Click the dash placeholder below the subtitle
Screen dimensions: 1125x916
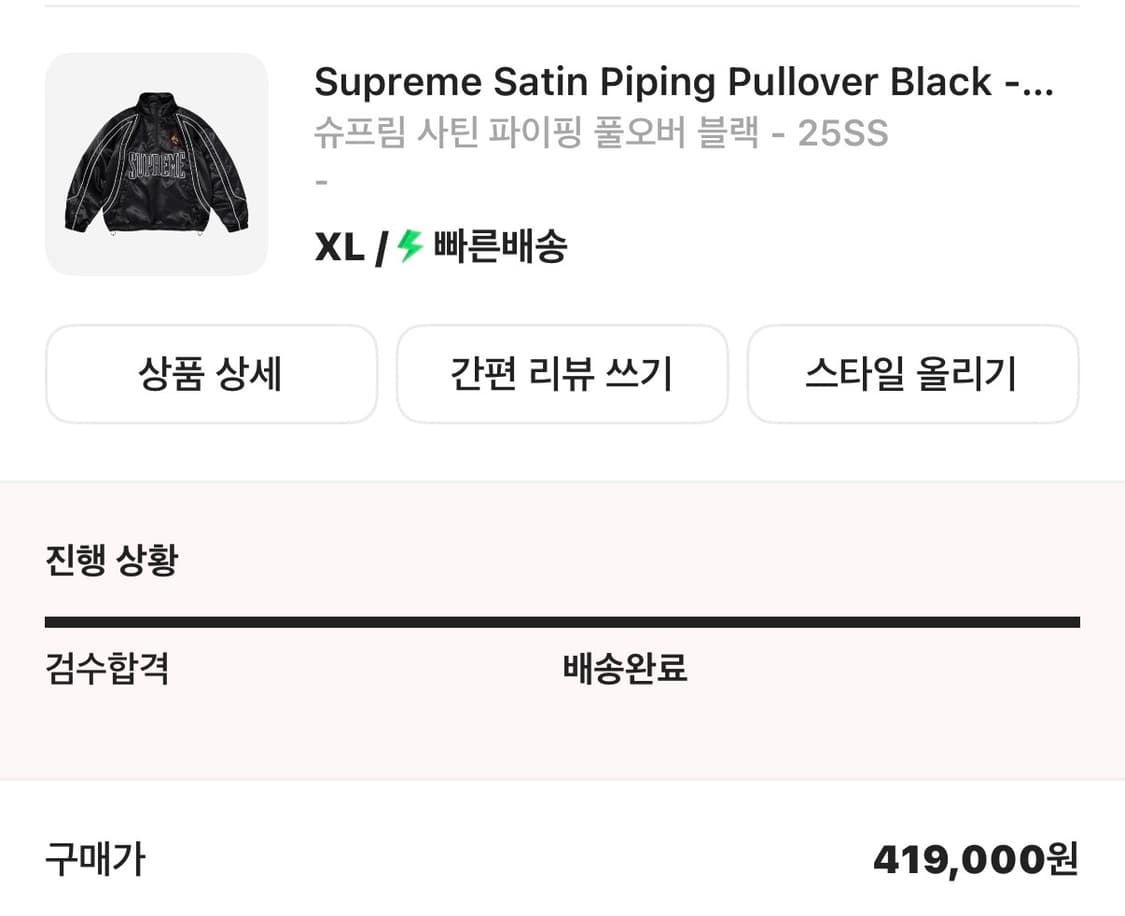pyautogui.click(x=320, y=181)
